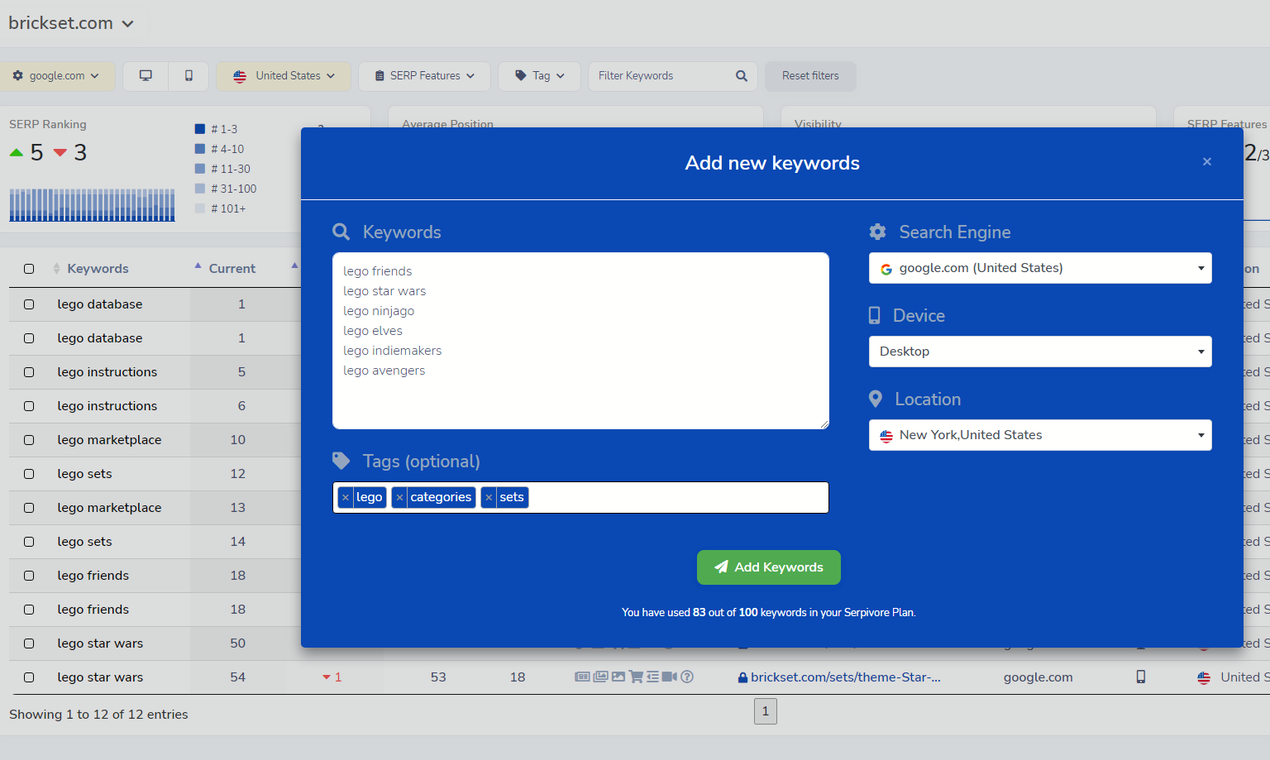Click the gear icon beside Search Engine heading
The width and height of the screenshot is (1270, 760).
pyautogui.click(x=877, y=232)
